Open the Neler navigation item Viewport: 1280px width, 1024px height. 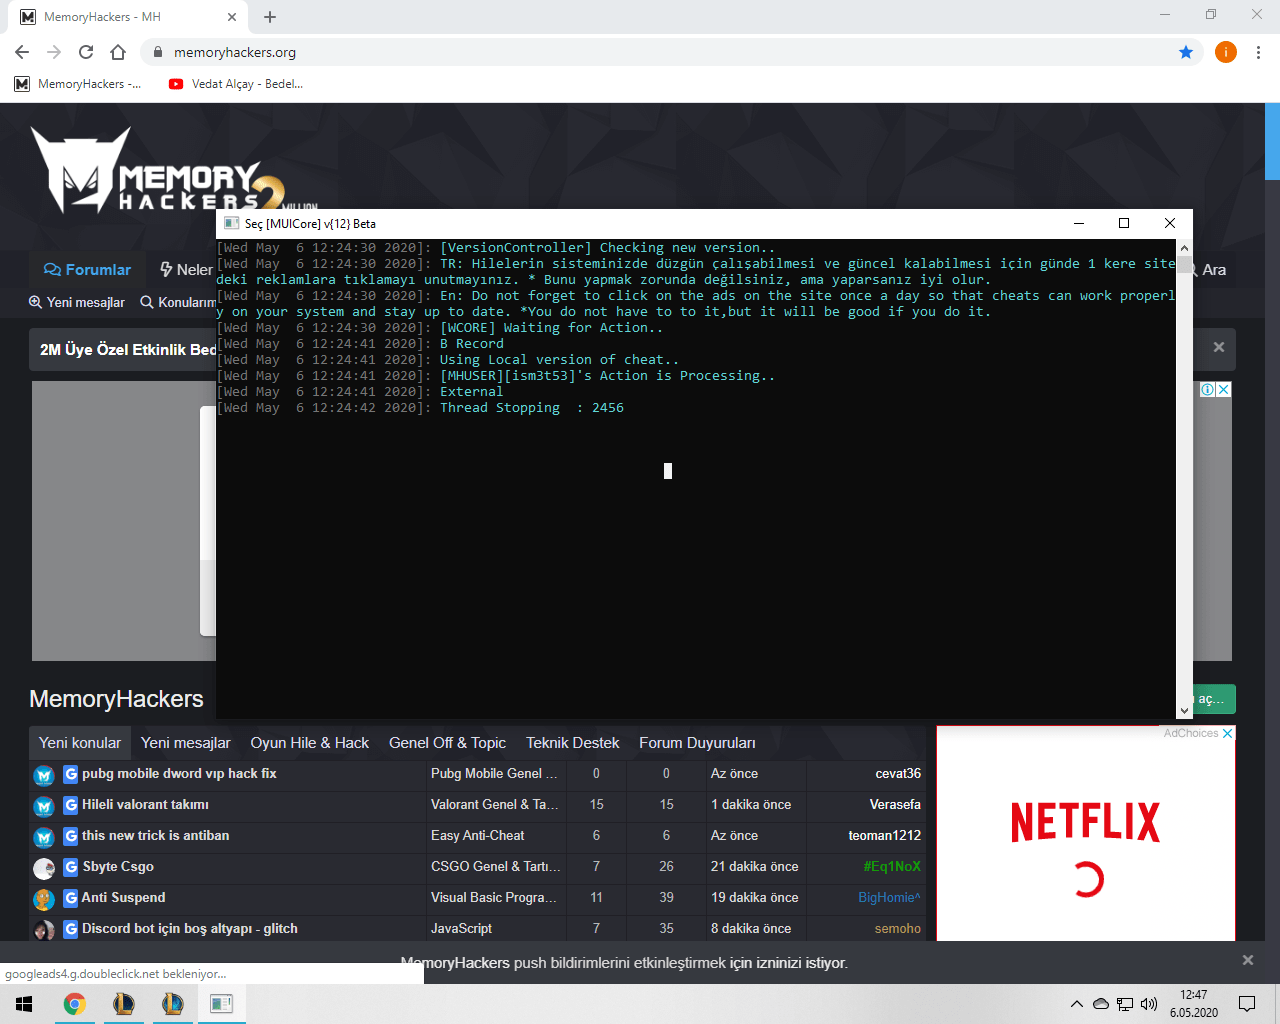point(186,270)
